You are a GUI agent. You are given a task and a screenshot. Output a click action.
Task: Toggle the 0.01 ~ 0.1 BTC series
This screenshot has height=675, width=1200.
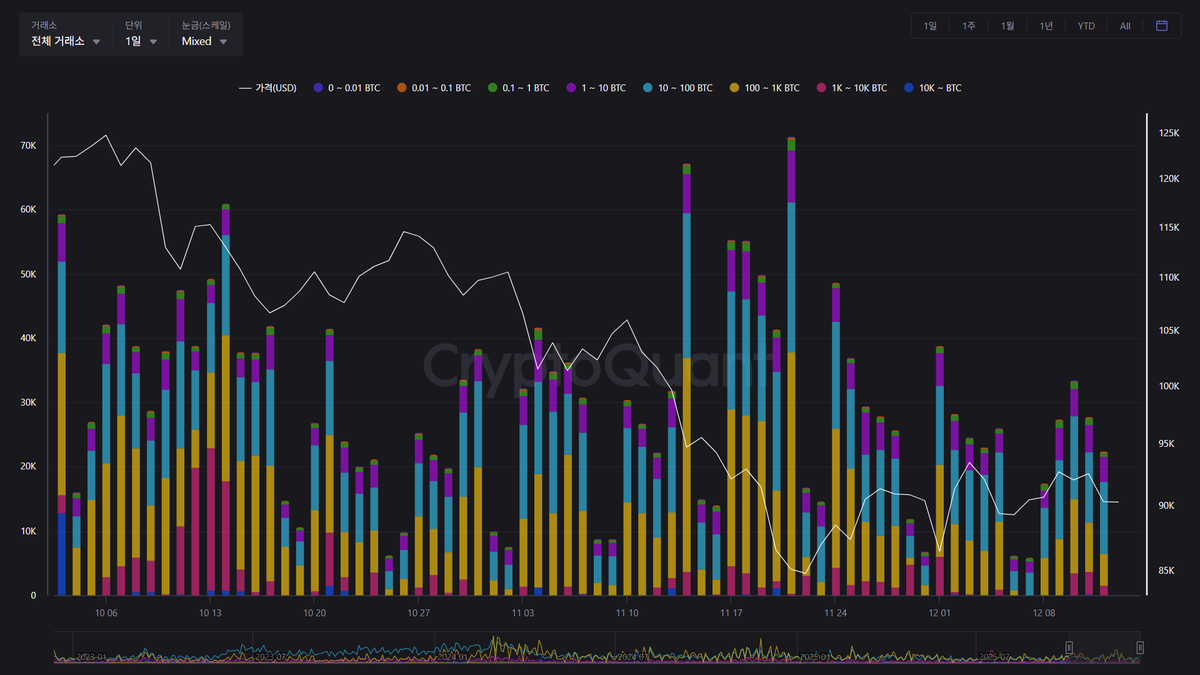pyautogui.click(x=433, y=88)
